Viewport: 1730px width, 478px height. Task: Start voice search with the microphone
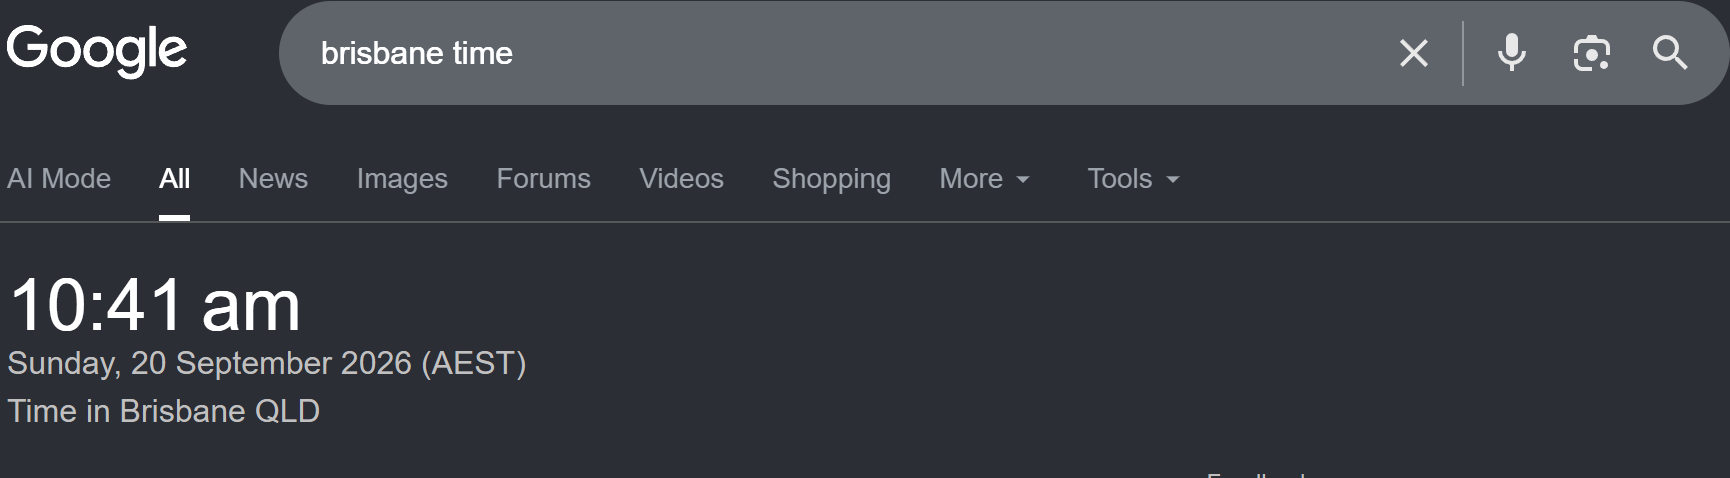1511,53
